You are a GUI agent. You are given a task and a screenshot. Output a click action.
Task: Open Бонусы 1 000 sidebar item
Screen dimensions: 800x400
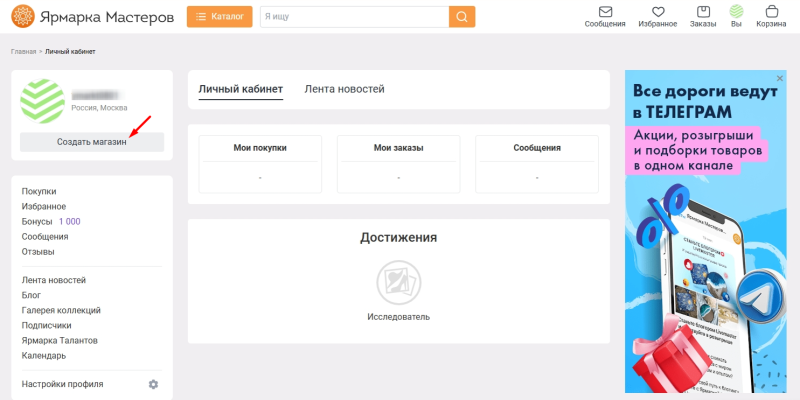tap(51, 221)
